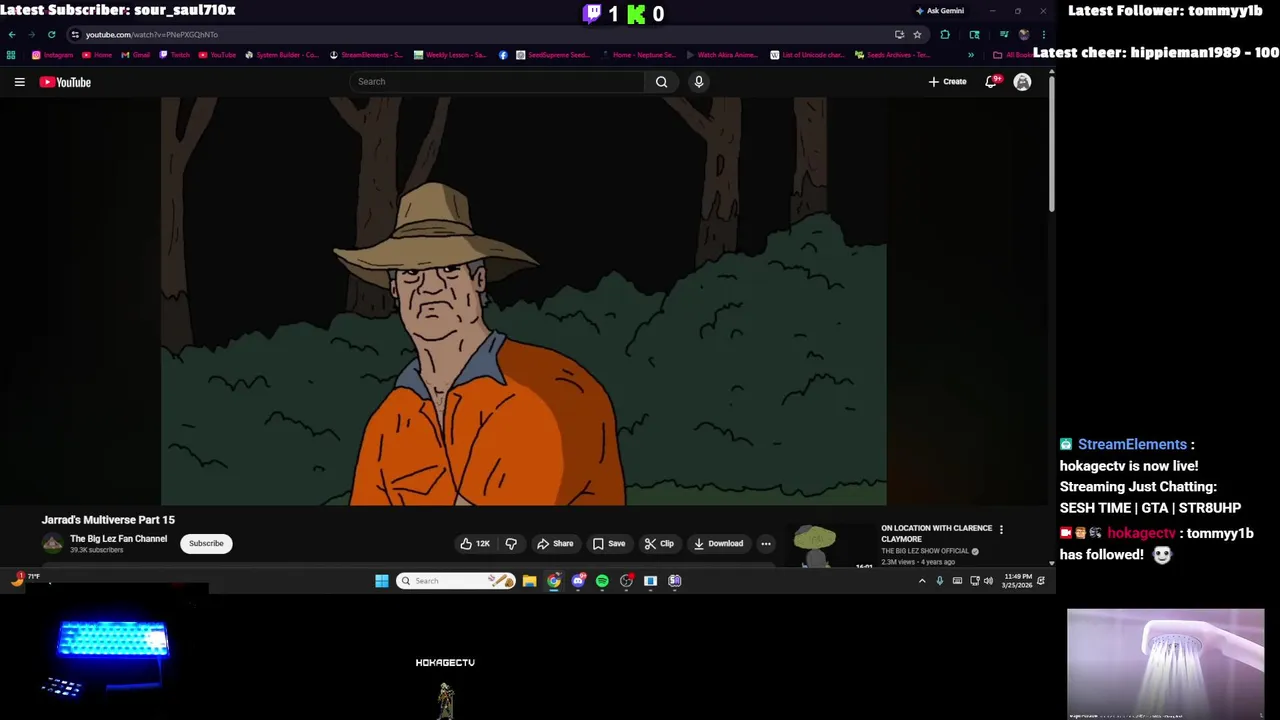Expand the bookmarks overflow chevron
1280x720 pixels.
click(x=970, y=55)
